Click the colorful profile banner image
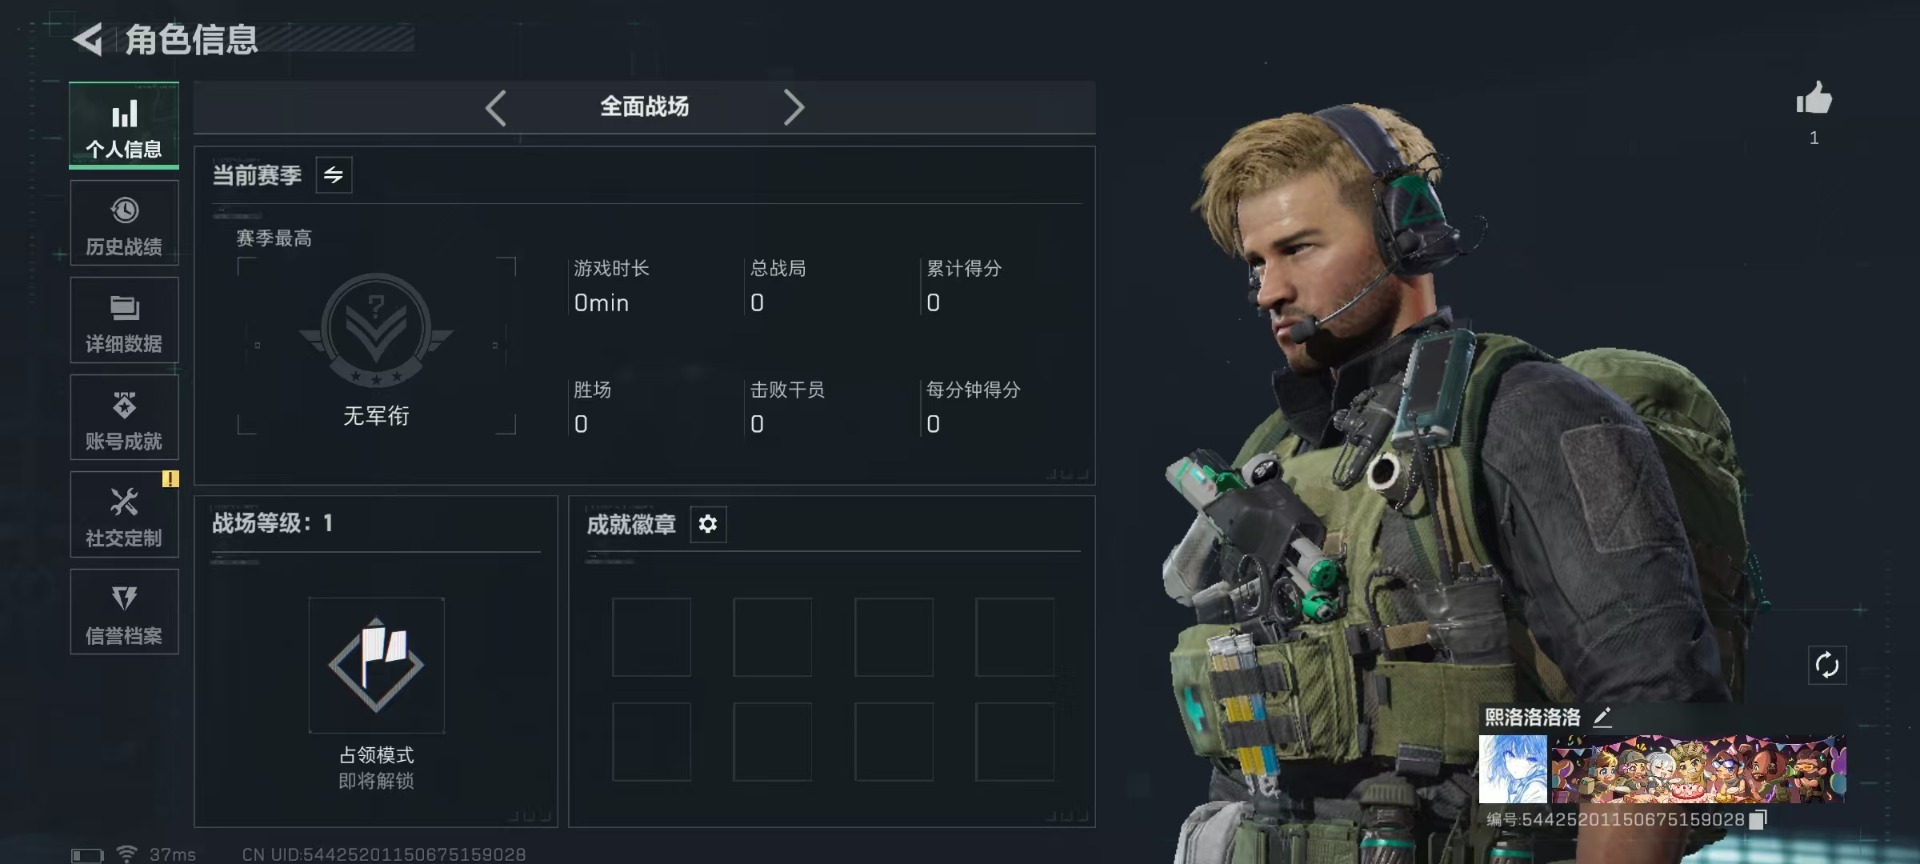 click(x=1698, y=769)
